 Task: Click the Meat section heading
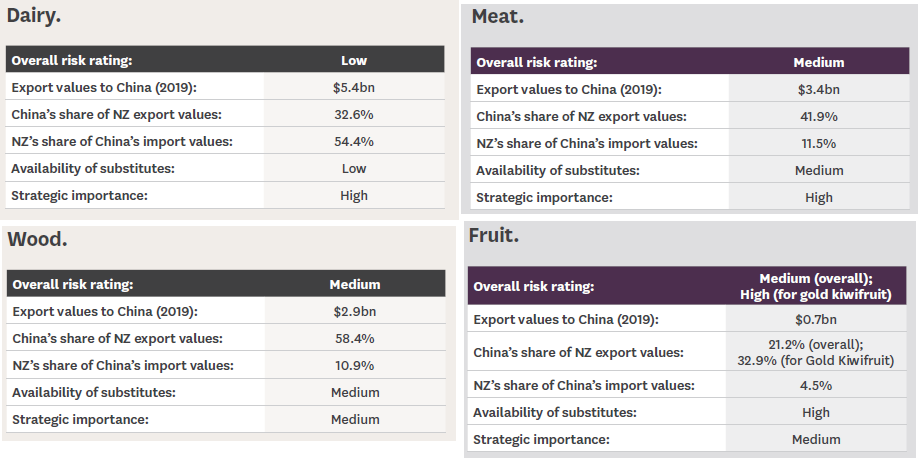click(498, 17)
